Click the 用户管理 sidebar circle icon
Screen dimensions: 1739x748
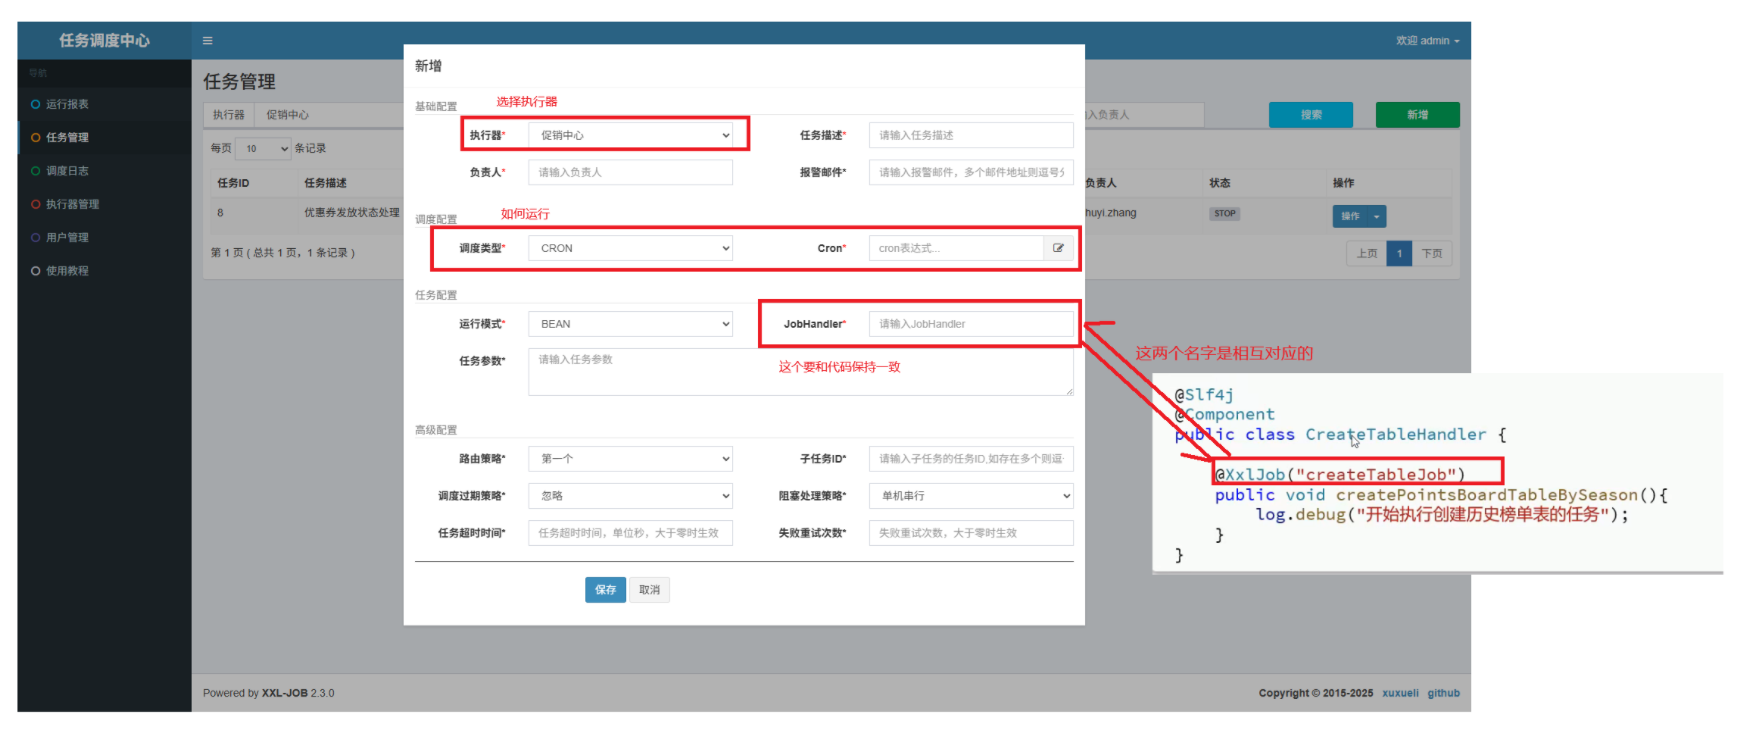click(36, 237)
